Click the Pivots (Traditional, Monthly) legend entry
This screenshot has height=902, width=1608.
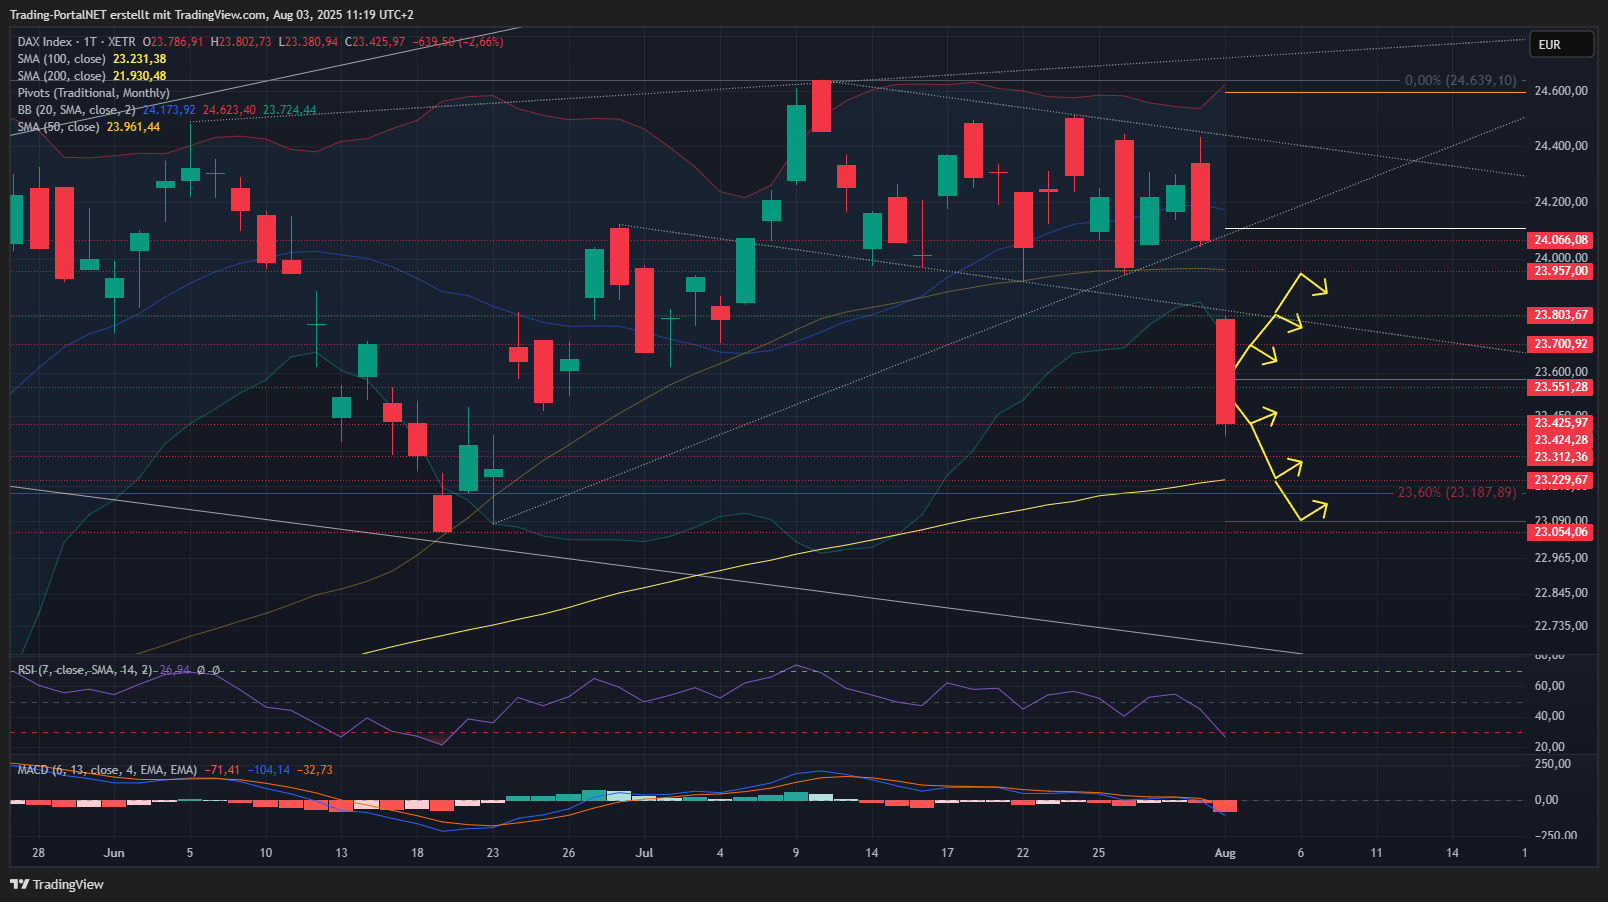(x=93, y=93)
